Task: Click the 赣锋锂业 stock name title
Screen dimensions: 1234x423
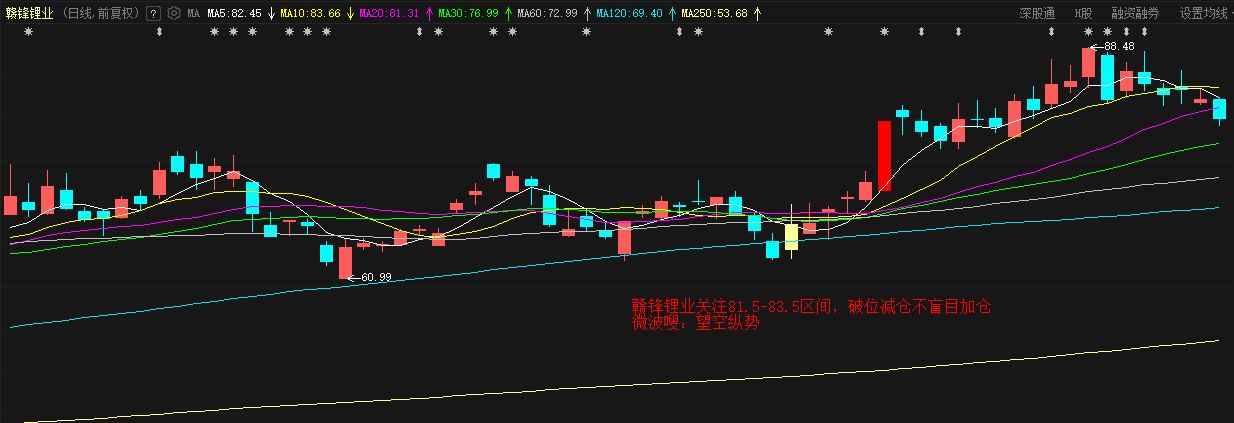Action: (30, 14)
